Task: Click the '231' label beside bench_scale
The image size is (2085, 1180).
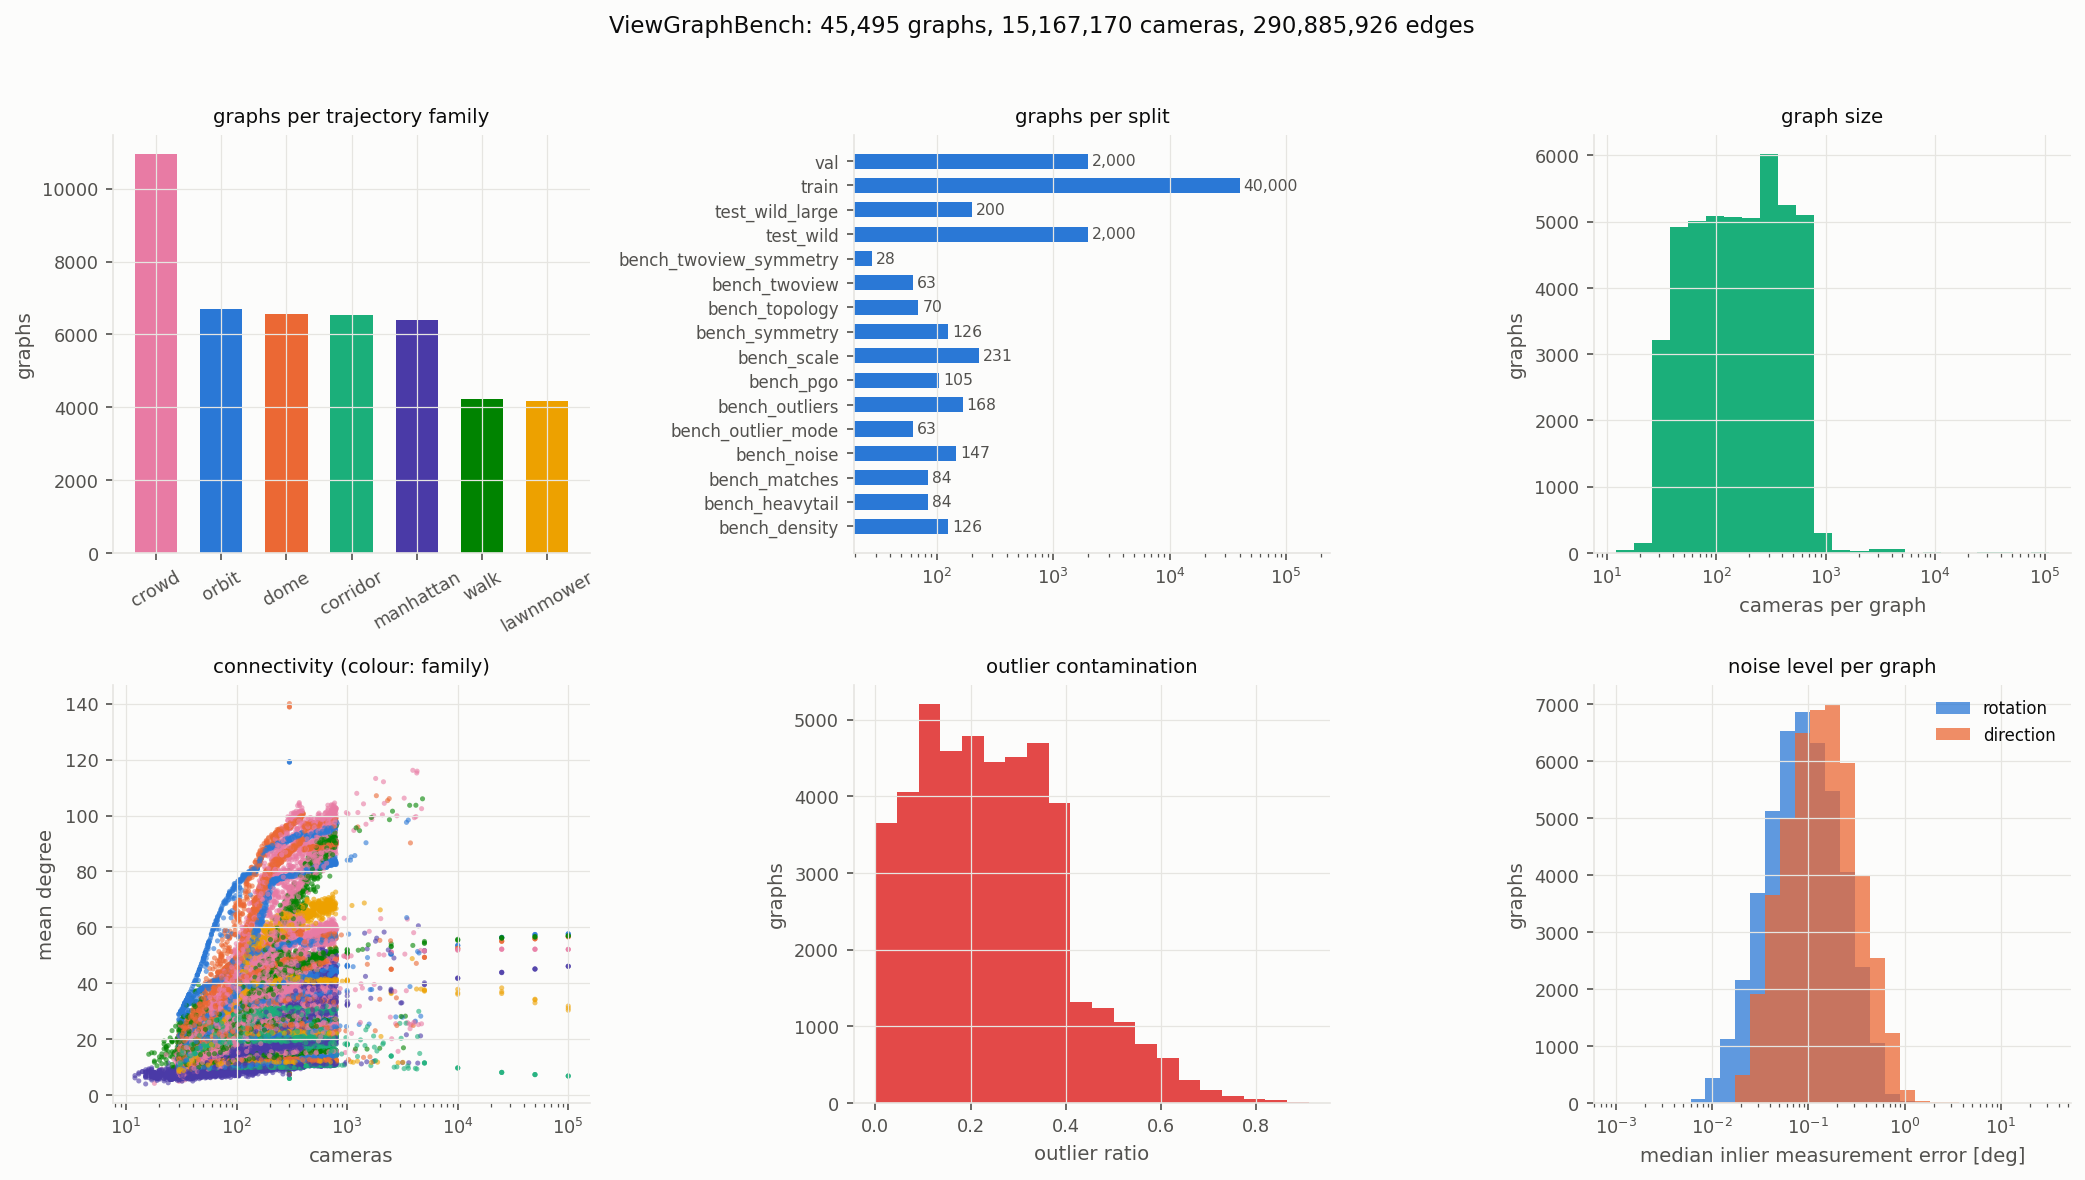Action: (x=997, y=356)
